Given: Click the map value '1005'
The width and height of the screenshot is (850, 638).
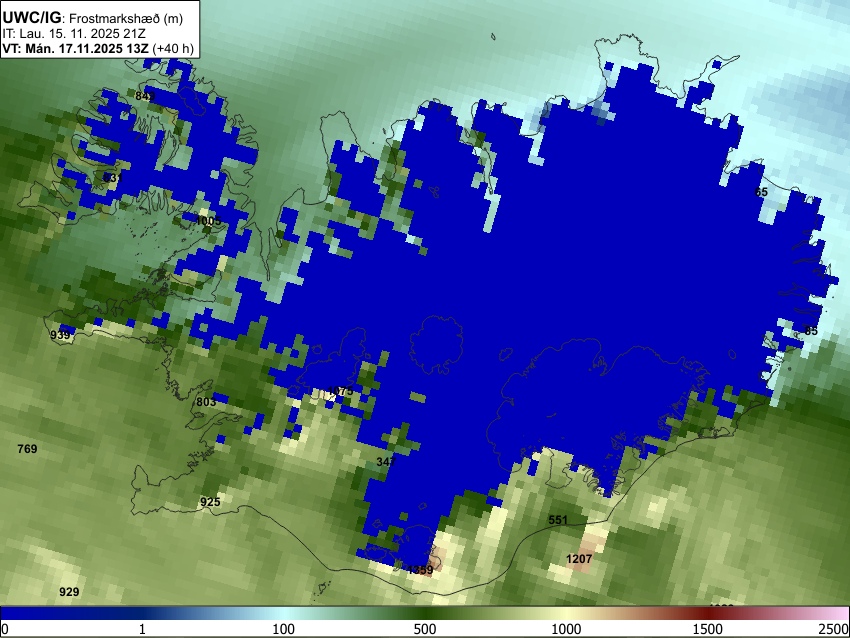Looking at the screenshot, I should click(x=208, y=221).
